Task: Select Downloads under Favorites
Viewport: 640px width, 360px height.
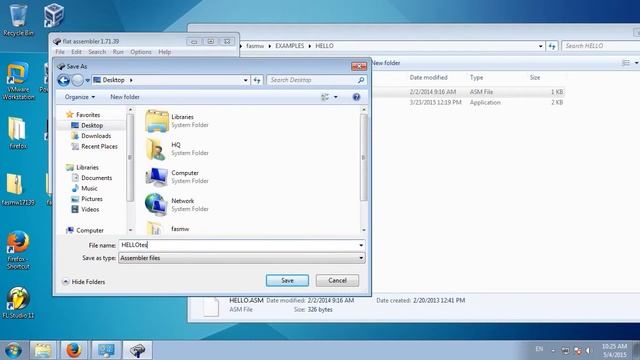Action: 96,136
